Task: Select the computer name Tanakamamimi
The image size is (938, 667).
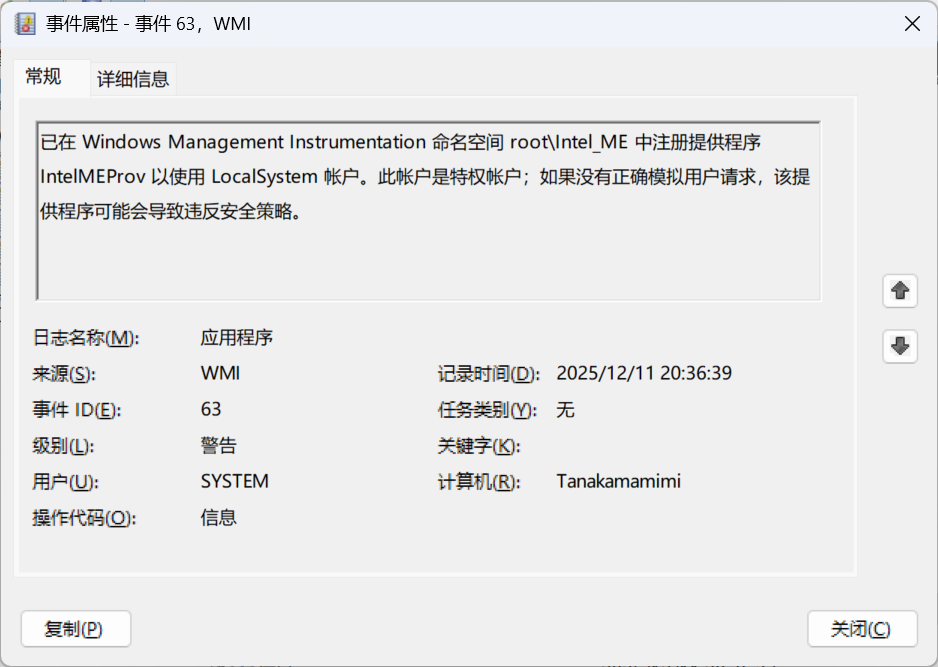Action: tap(619, 482)
